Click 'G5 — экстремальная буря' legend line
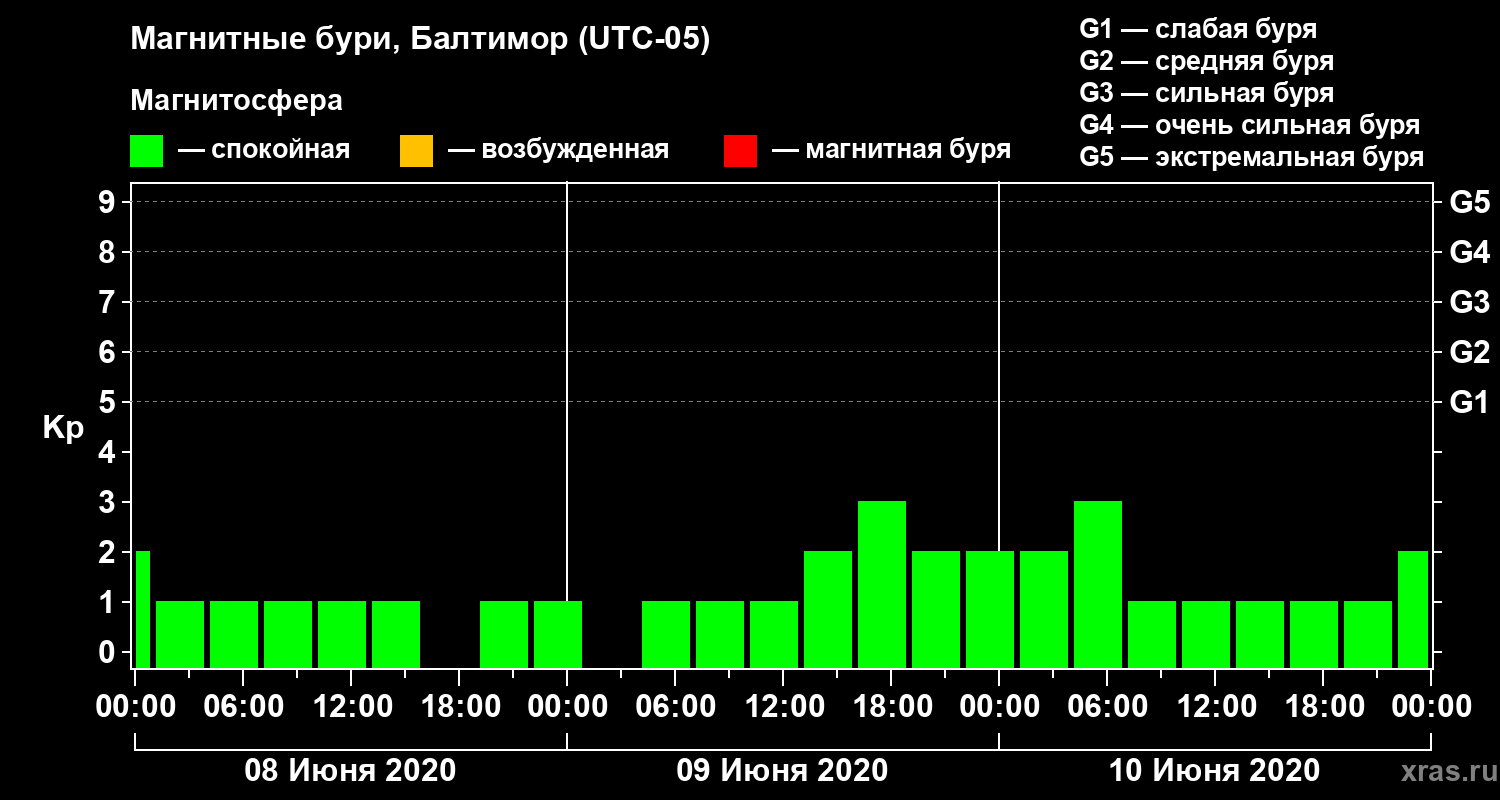Image resolution: width=1500 pixels, height=800 pixels. click(1251, 158)
